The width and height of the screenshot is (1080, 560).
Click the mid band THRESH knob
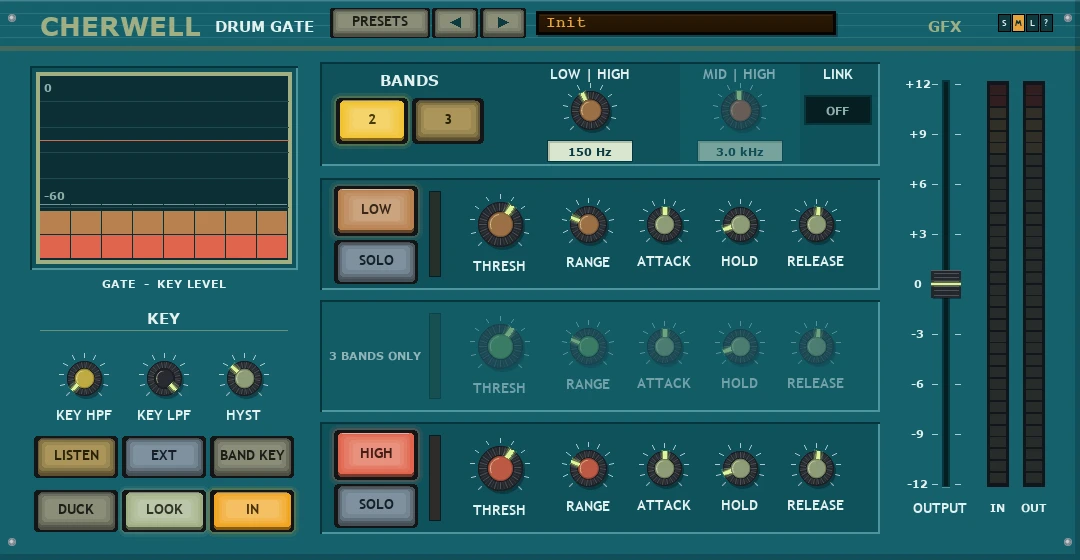[501, 346]
